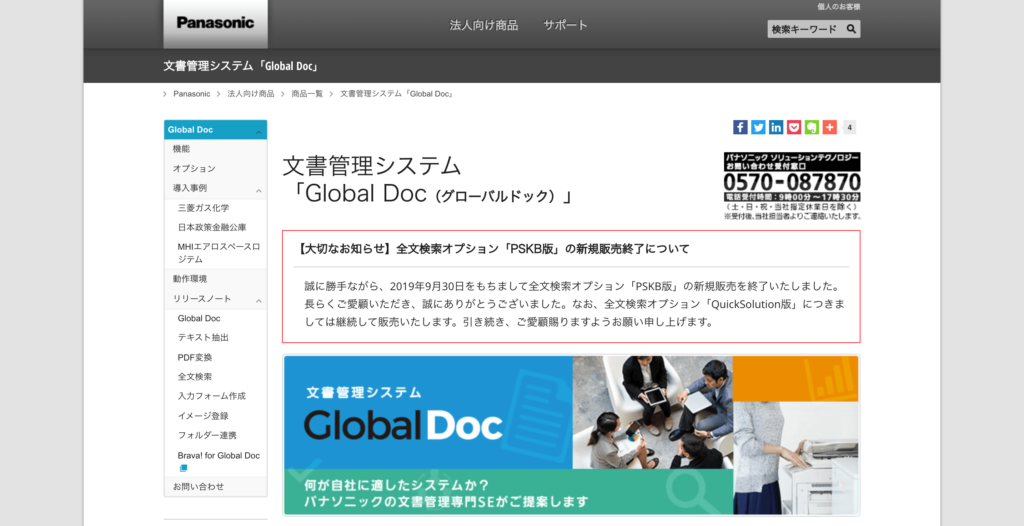
Task: Open テキスト抽出 release notes
Action: [203, 337]
